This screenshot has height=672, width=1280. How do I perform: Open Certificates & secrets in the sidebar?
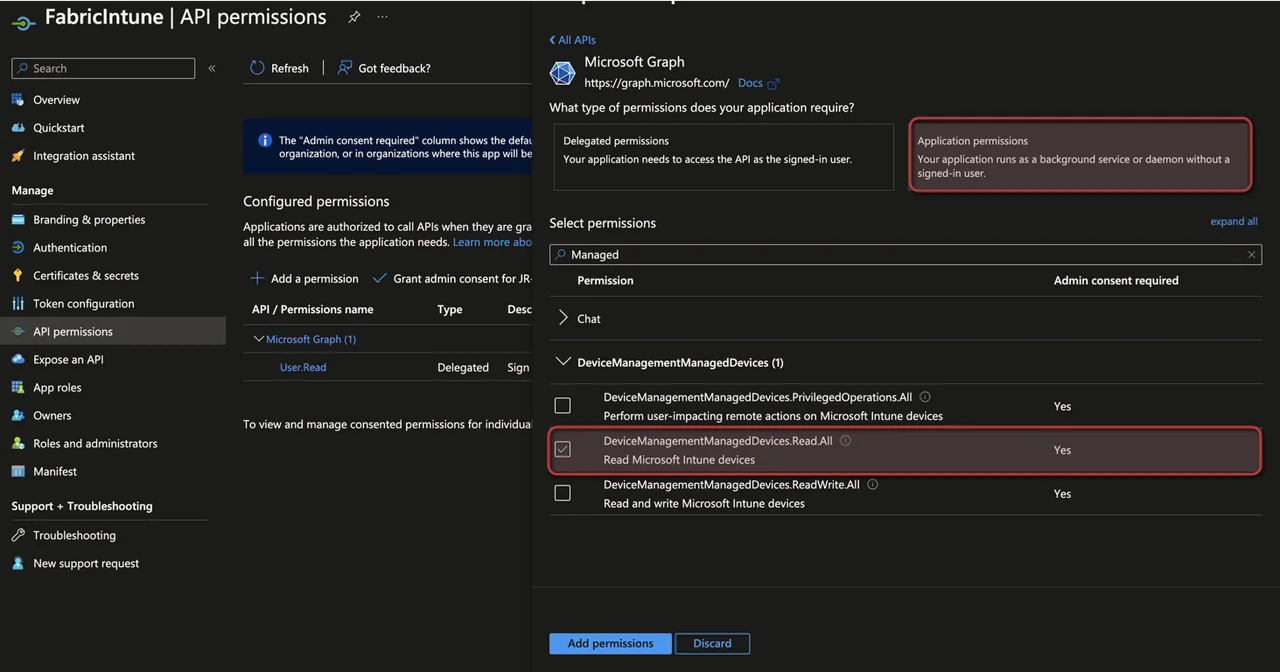click(x=86, y=276)
